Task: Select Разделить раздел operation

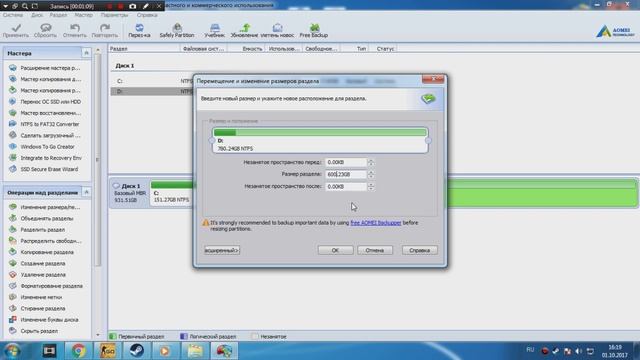Action: pos(37,229)
